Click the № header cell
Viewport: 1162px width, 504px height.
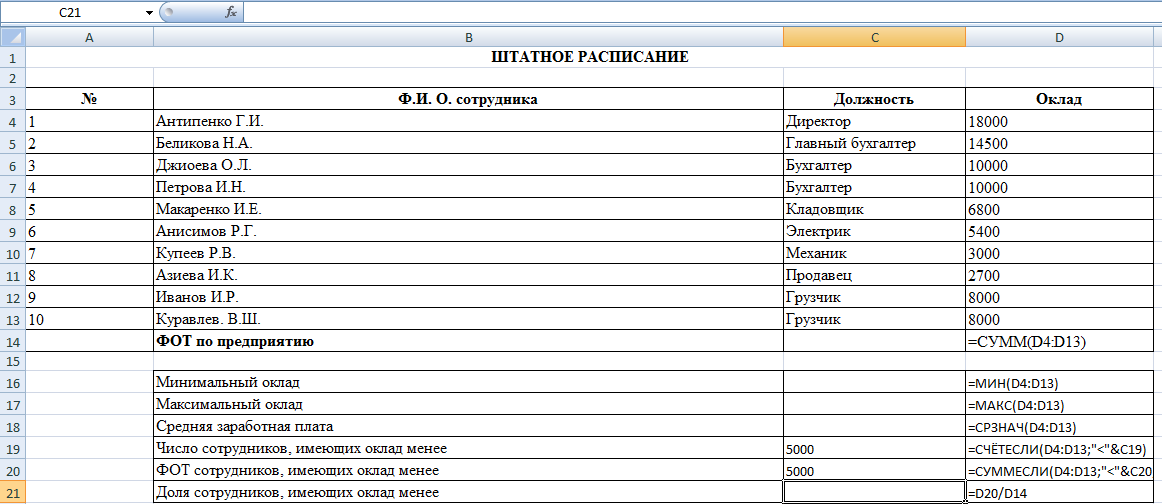point(90,99)
